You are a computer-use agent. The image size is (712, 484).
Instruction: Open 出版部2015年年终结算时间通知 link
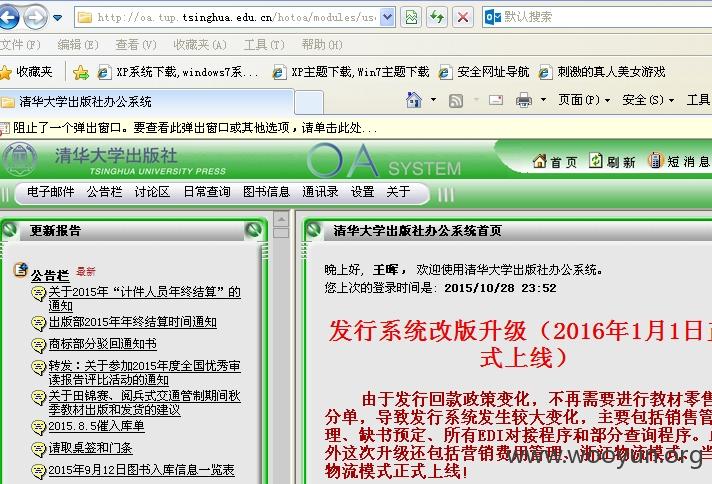133,322
